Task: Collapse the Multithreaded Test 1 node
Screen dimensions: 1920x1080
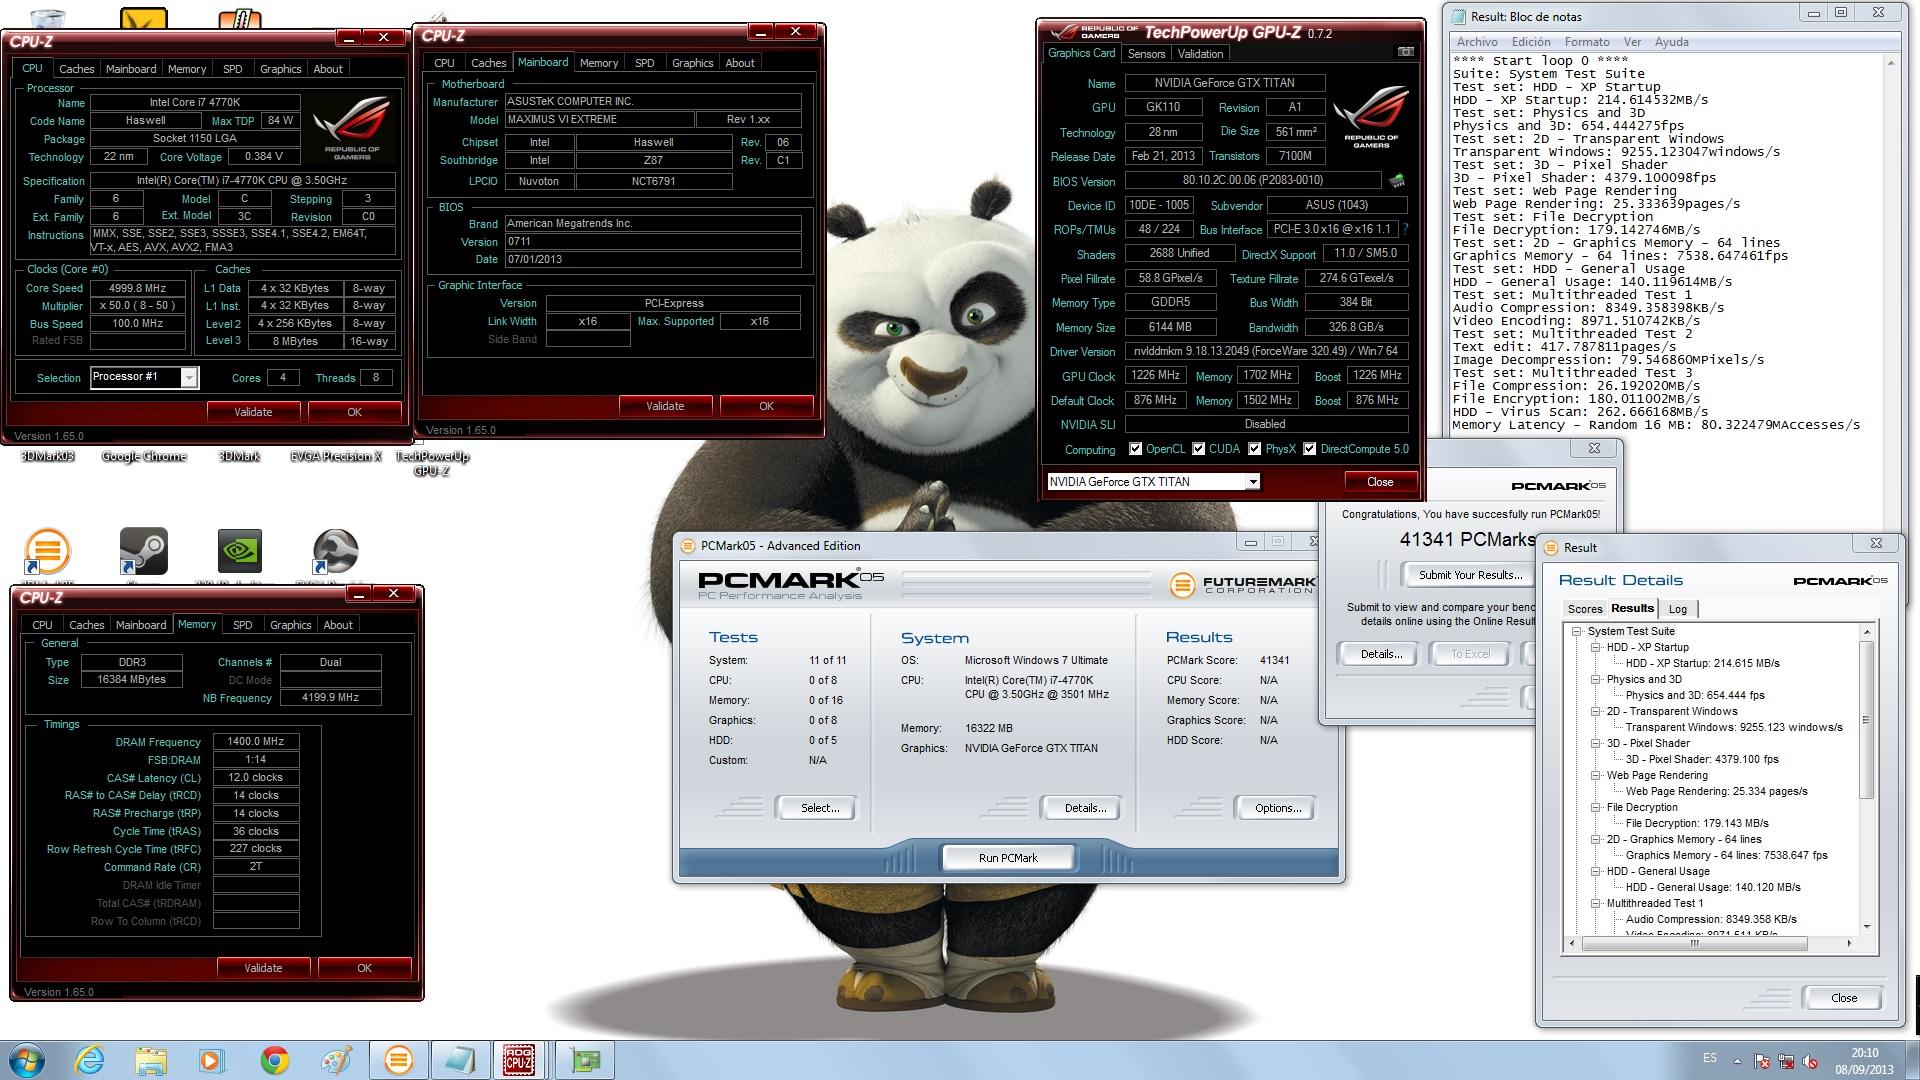Action: 1596,903
